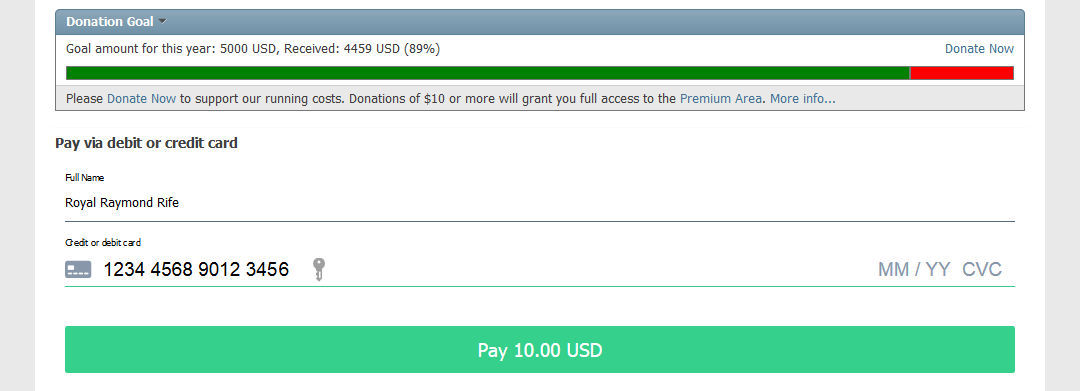Select the CVC security code field

coord(982,269)
